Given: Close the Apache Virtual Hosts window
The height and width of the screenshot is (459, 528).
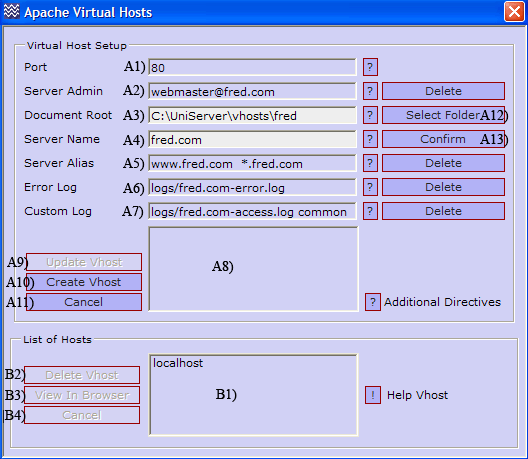Looking at the screenshot, I should tap(514, 12).
